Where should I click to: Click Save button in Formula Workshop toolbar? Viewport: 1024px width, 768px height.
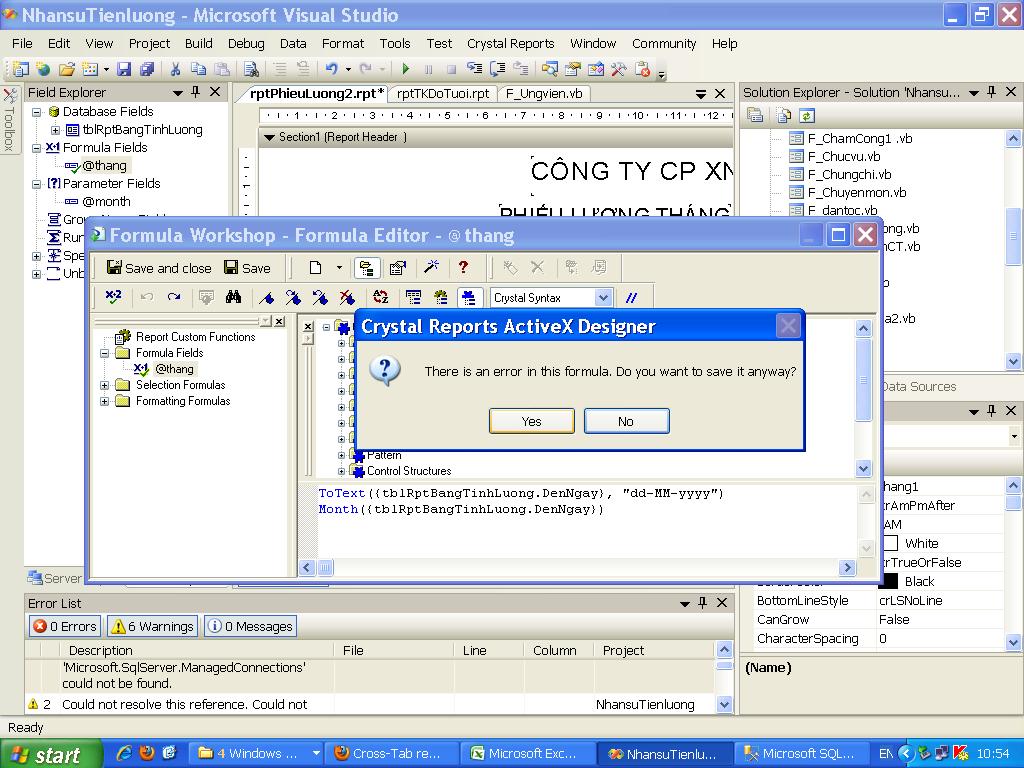click(x=248, y=268)
